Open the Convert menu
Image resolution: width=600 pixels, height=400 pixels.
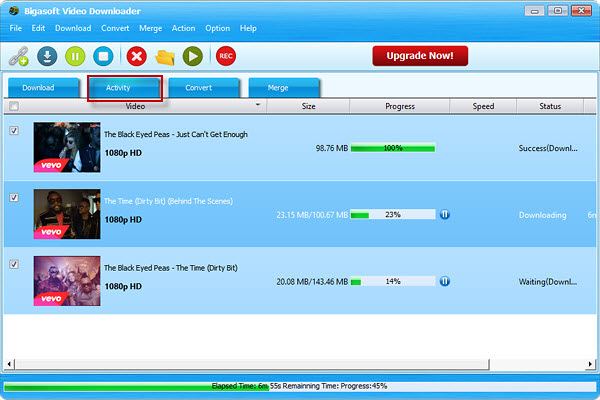point(115,28)
